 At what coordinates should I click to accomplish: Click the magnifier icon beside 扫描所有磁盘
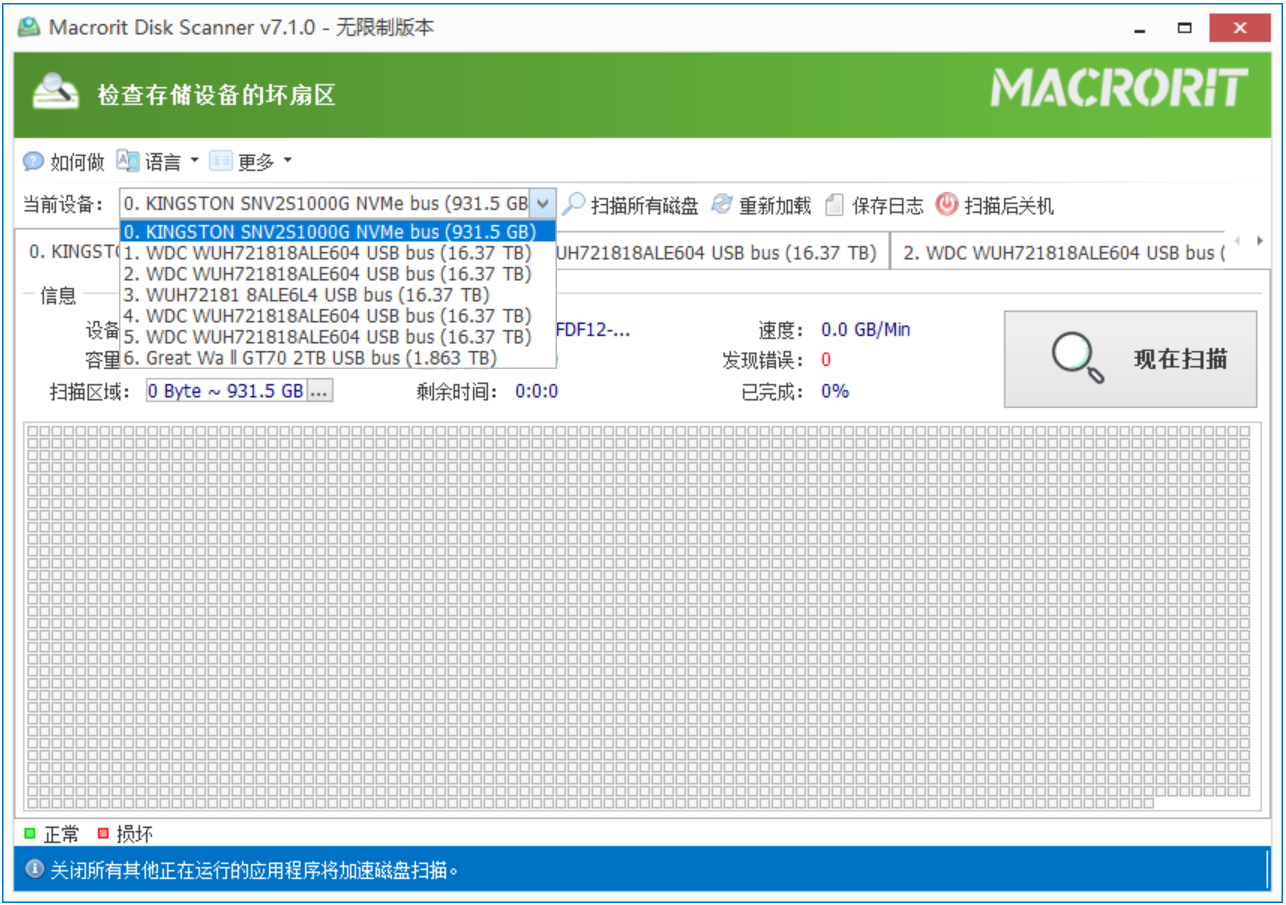[x=573, y=205]
